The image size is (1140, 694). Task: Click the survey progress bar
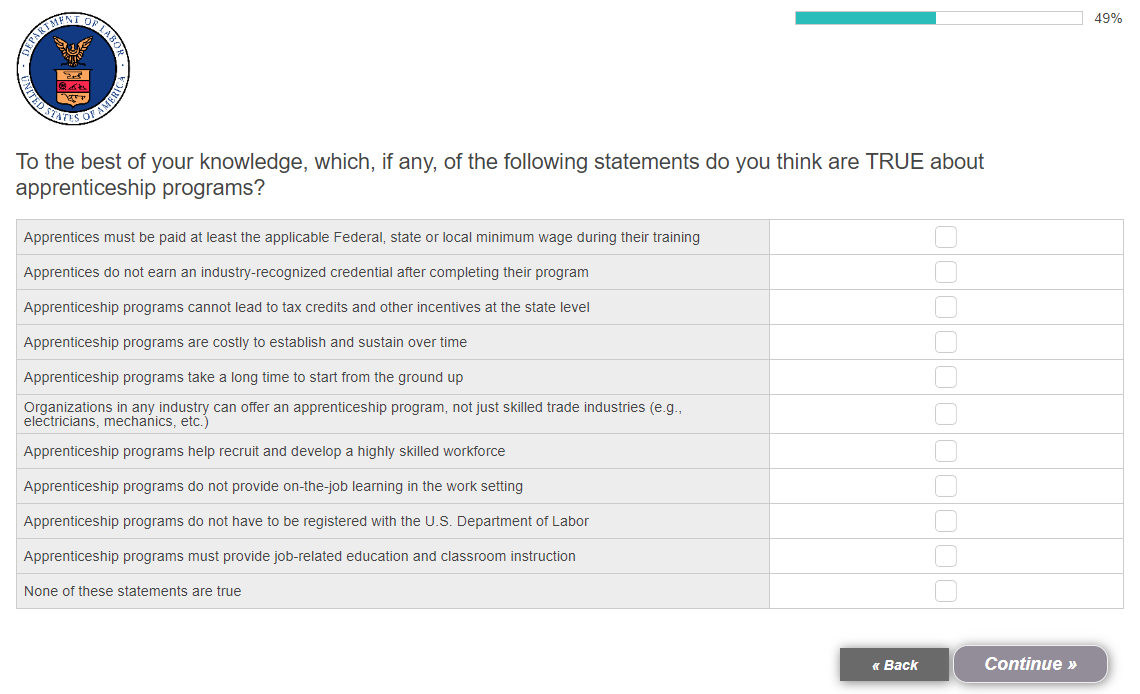(938, 18)
